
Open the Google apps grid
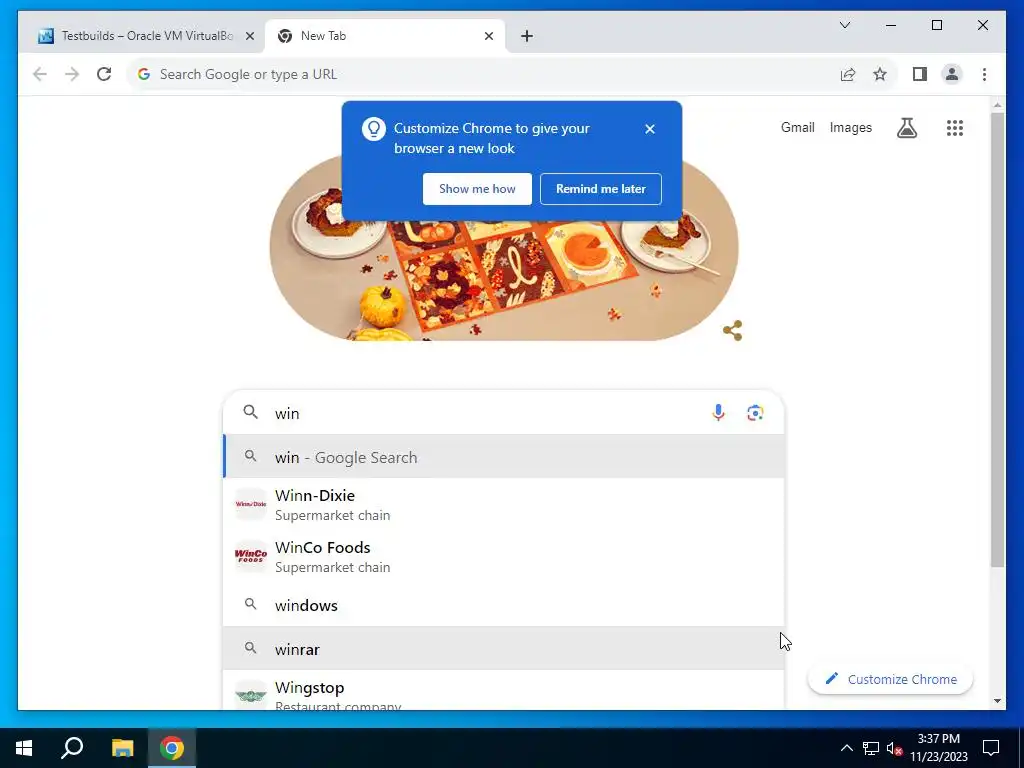click(955, 128)
